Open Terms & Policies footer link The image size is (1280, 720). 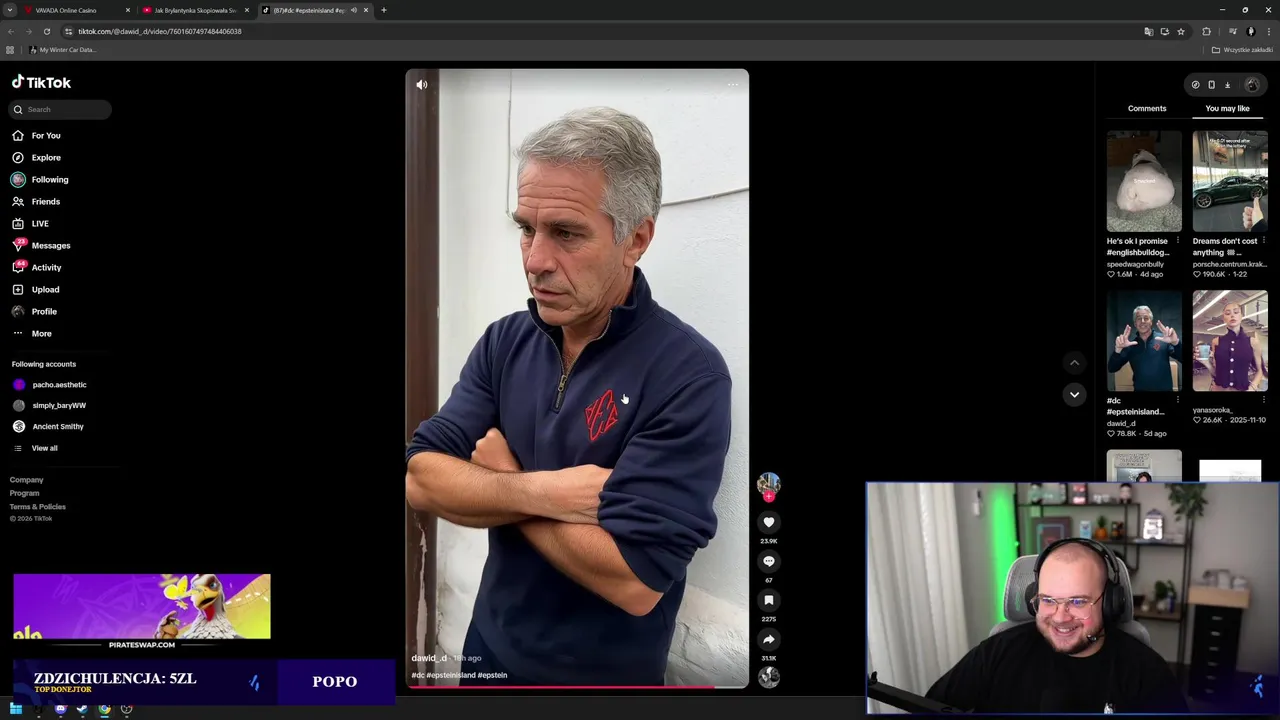[38, 507]
